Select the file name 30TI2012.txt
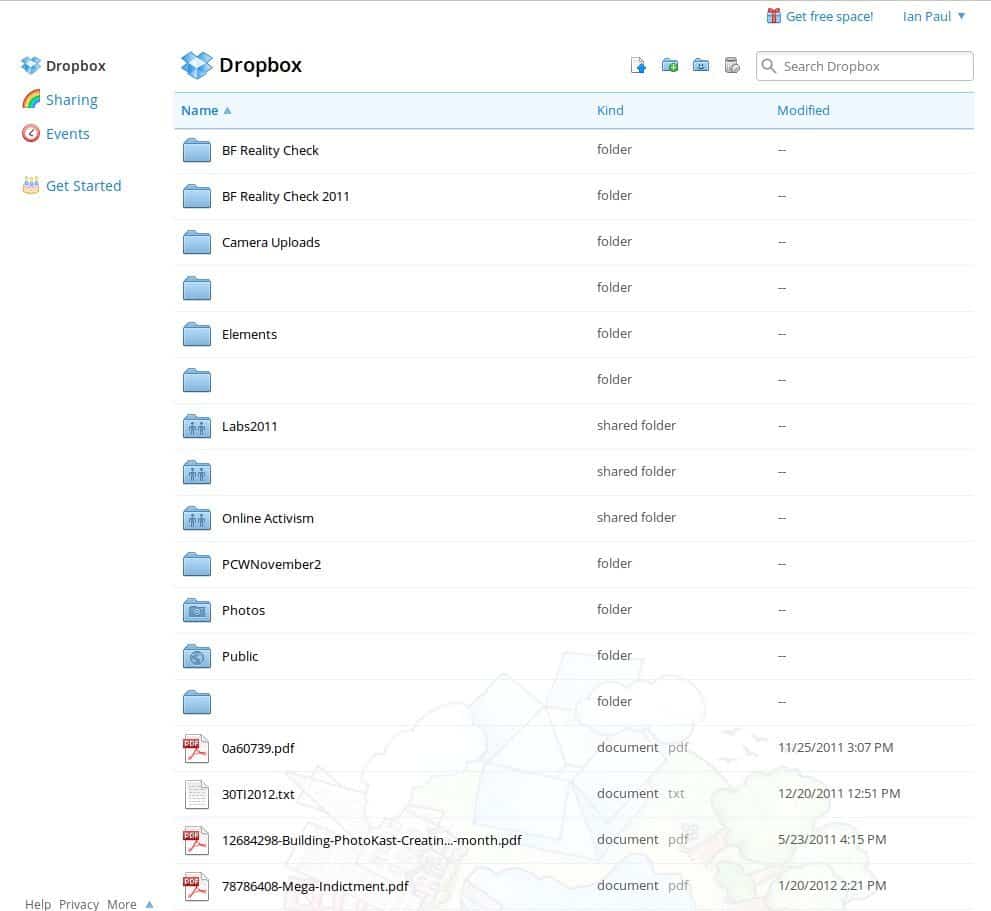This screenshot has width=991, height=911. click(258, 795)
